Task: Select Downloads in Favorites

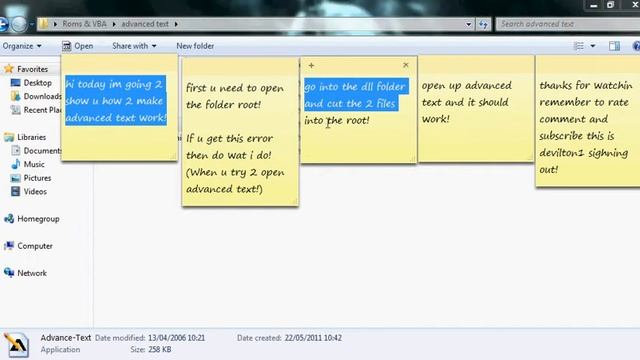Action: pos(42,96)
